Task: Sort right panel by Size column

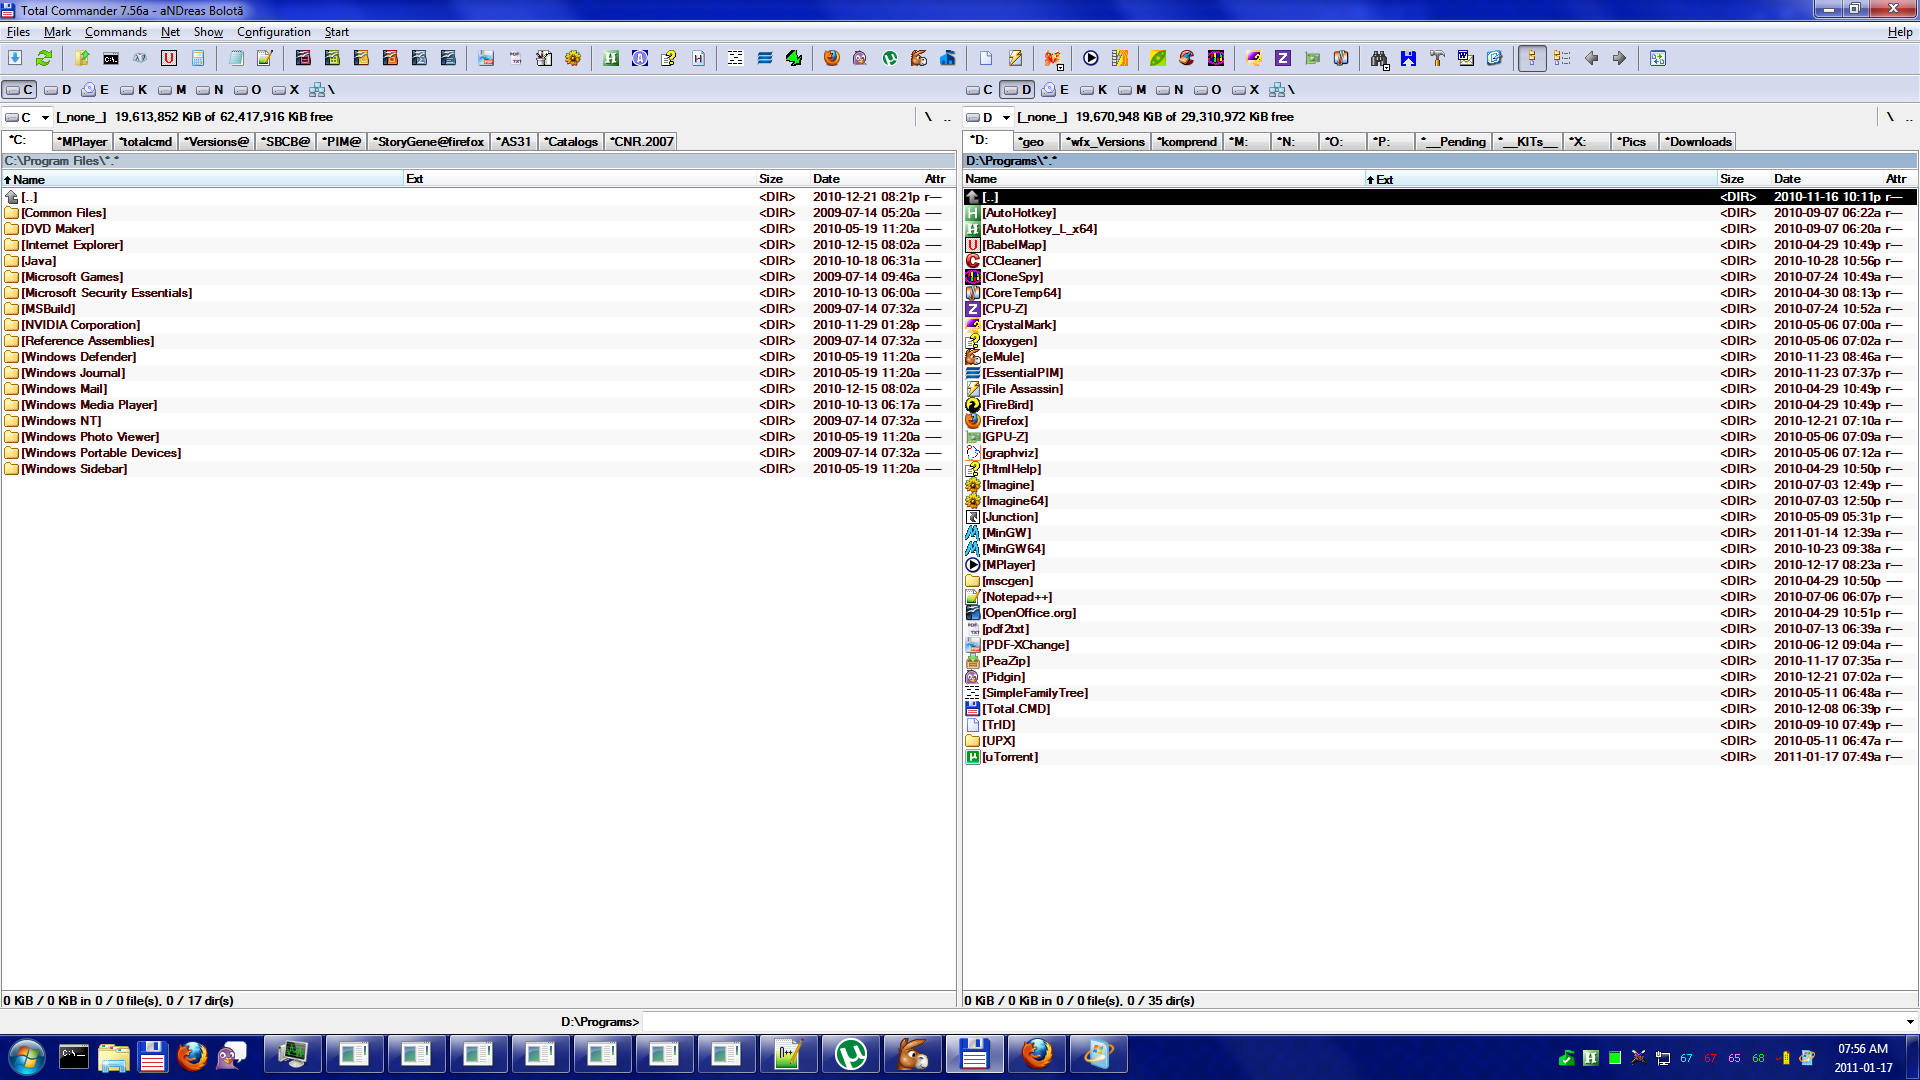Action: coord(1743,179)
